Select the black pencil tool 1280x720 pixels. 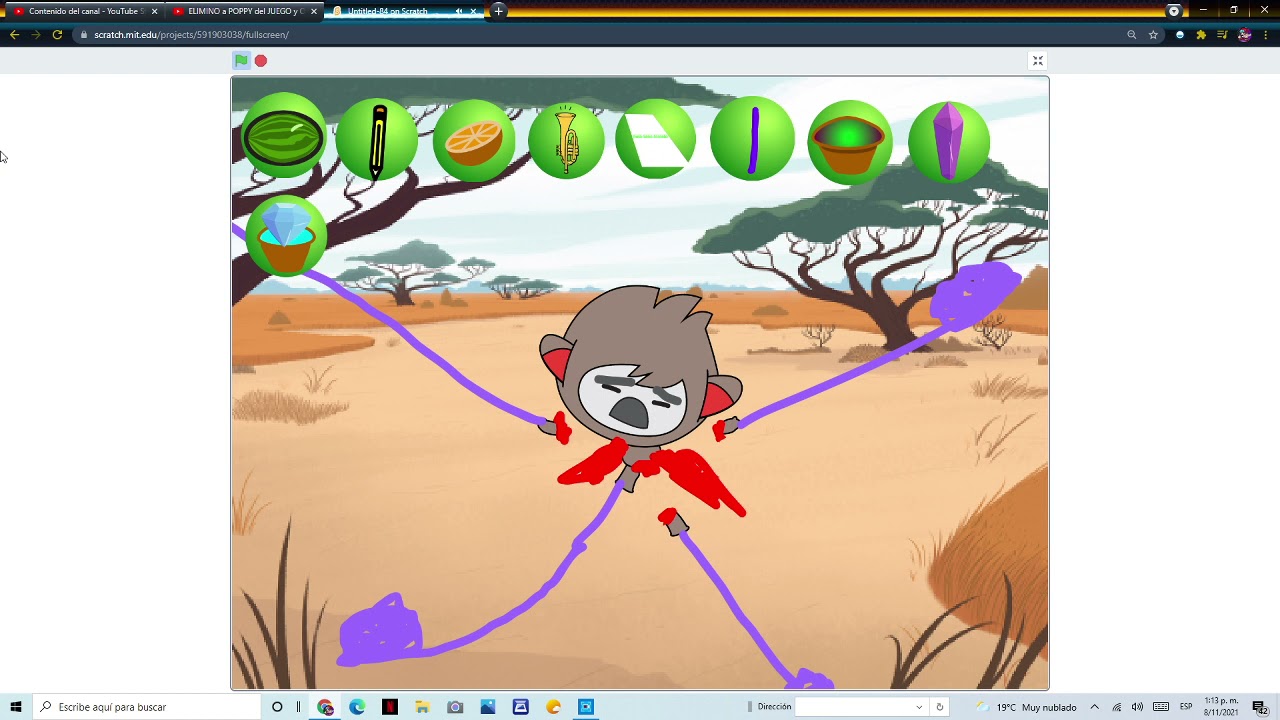tap(377, 139)
